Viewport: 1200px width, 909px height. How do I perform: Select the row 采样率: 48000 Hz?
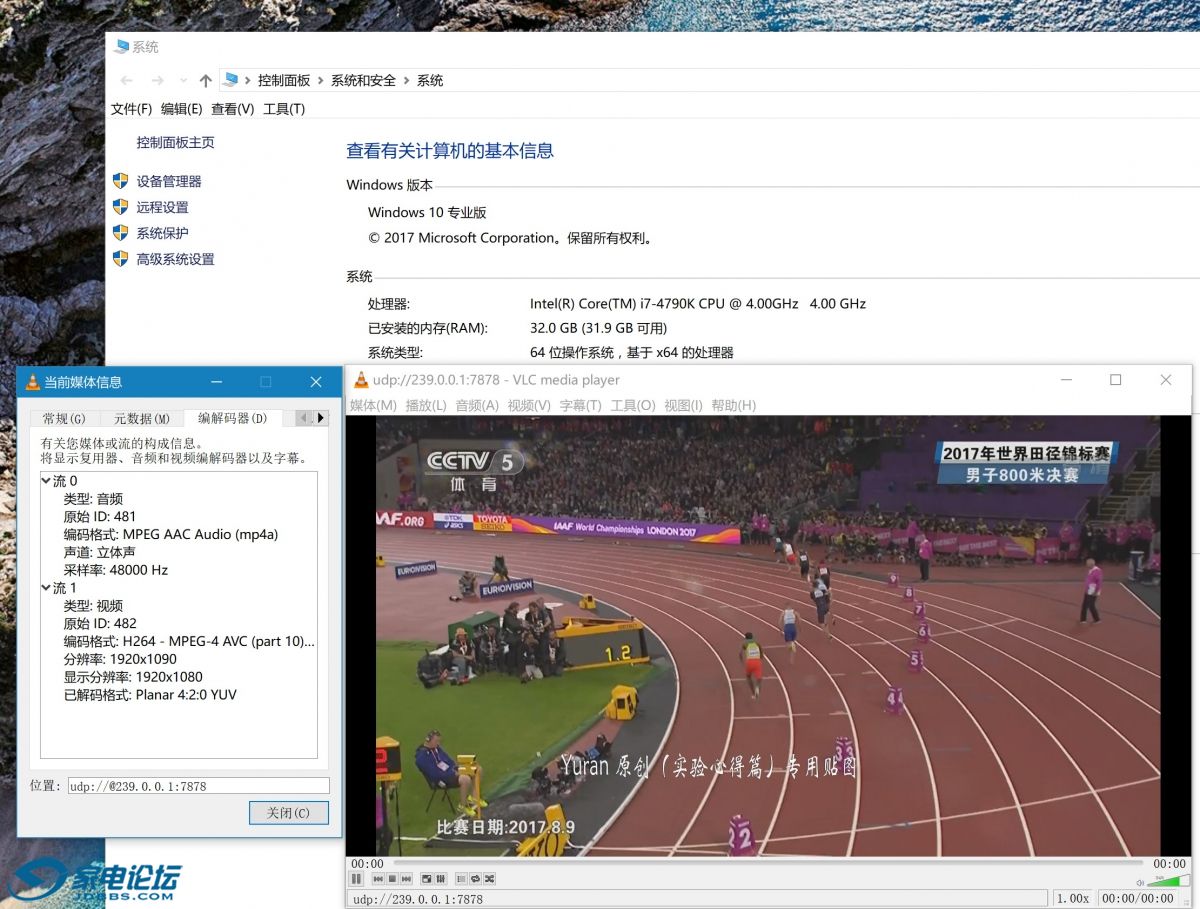click(116, 570)
